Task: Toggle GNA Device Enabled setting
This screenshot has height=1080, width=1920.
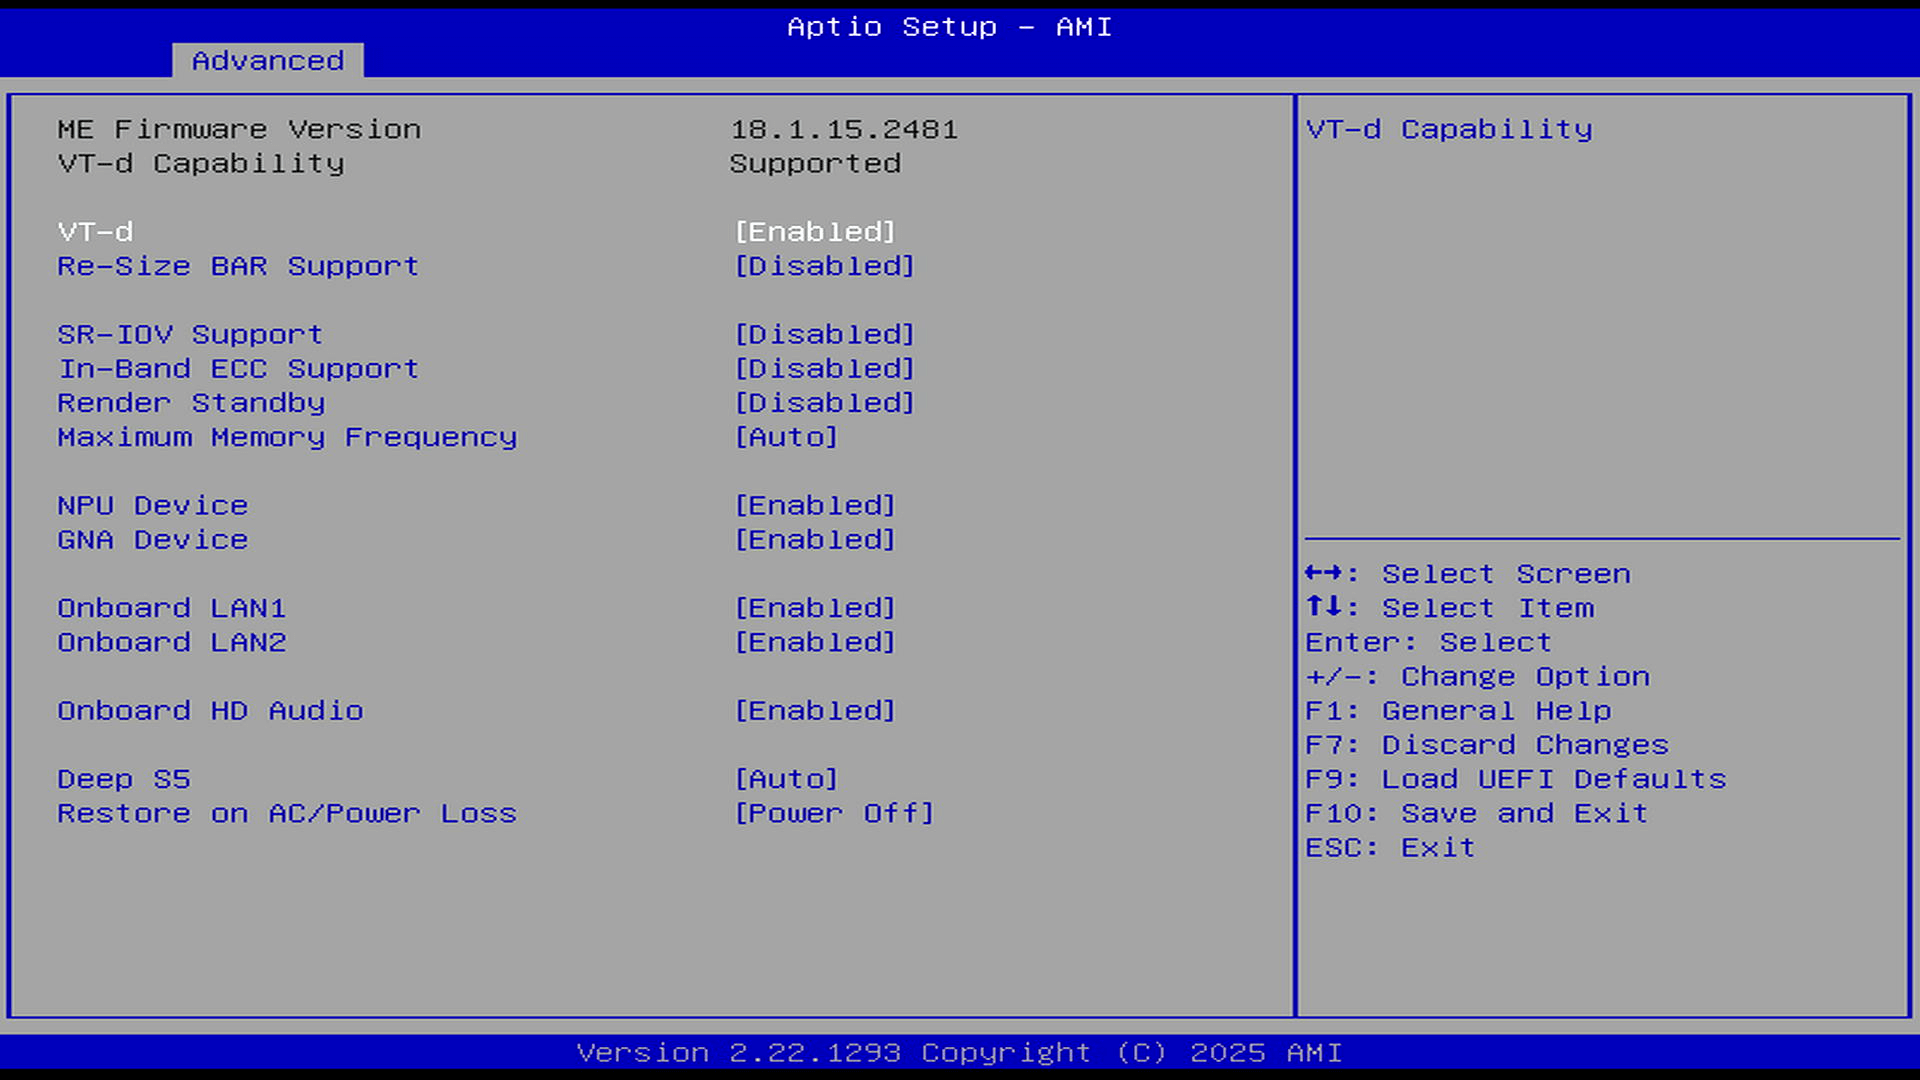Action: tap(814, 540)
